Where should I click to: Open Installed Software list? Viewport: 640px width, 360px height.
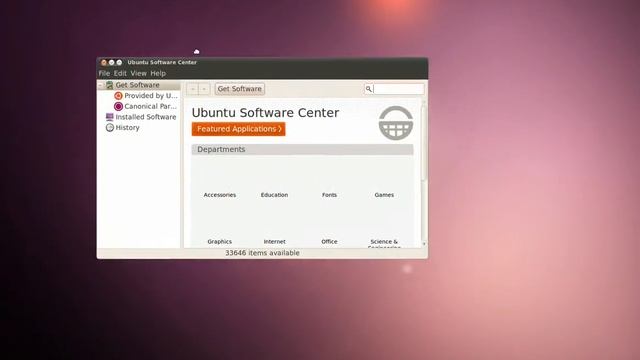point(146,117)
